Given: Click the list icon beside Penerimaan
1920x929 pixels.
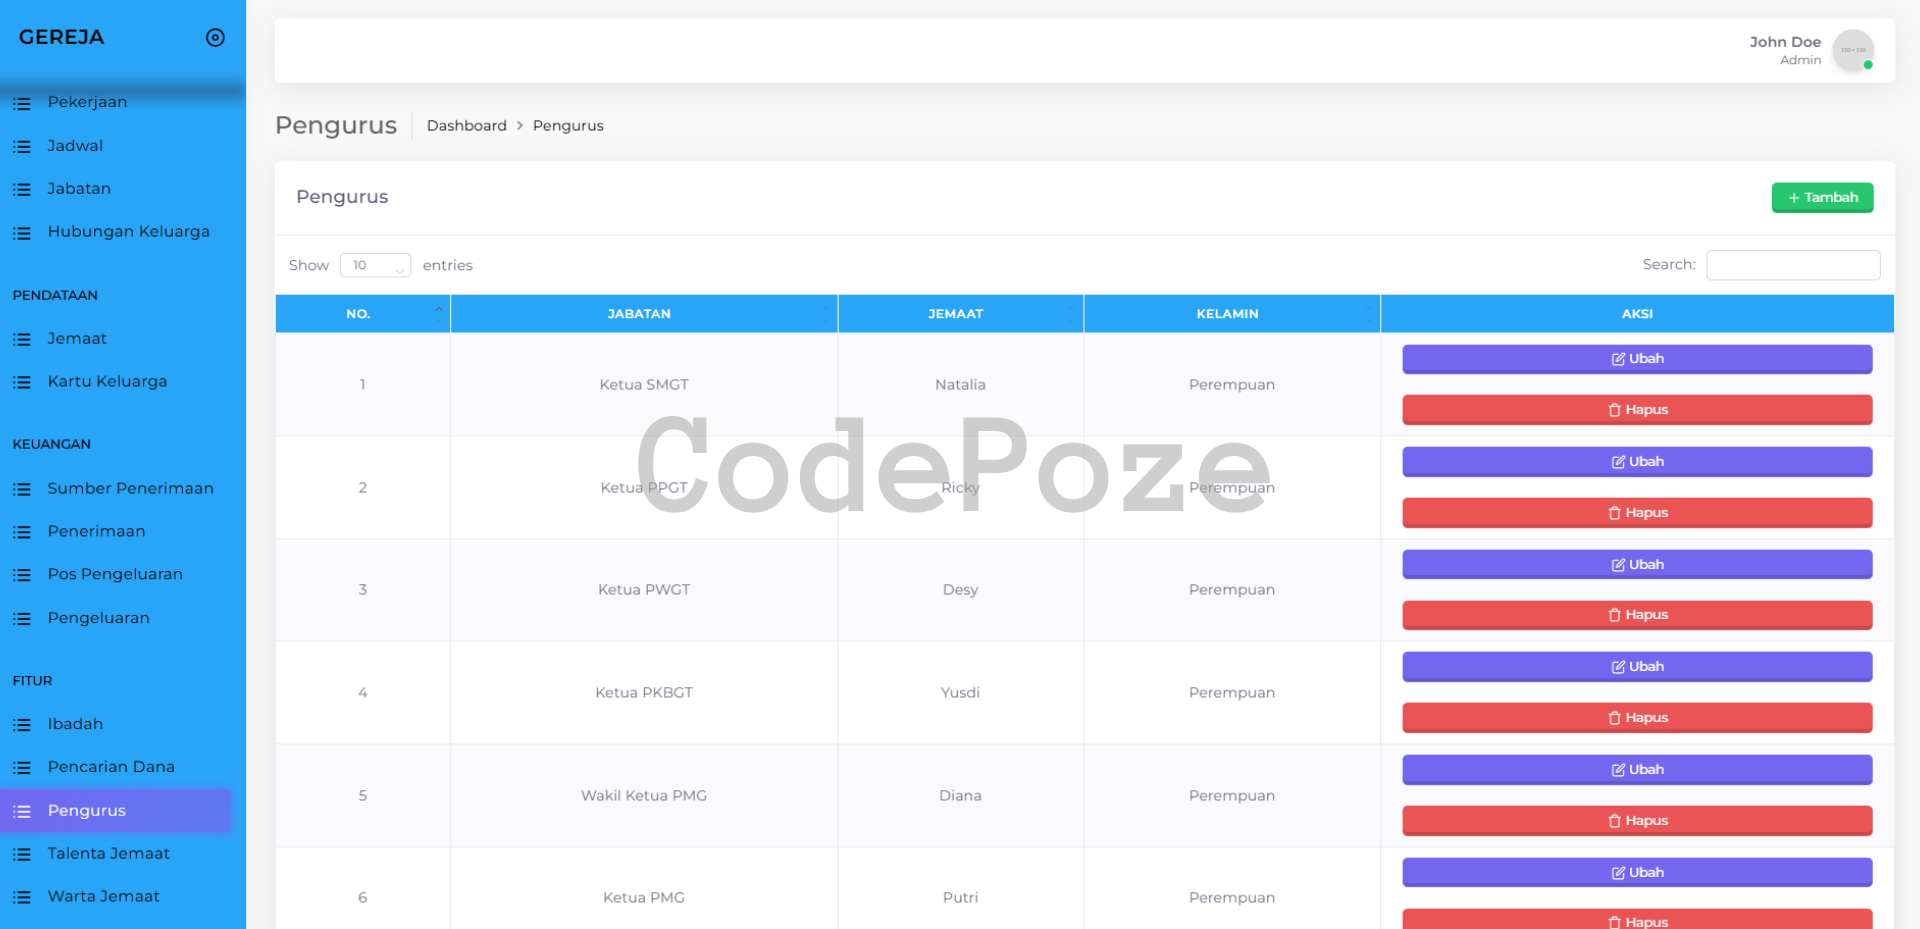Looking at the screenshot, I should pyautogui.click(x=22, y=532).
